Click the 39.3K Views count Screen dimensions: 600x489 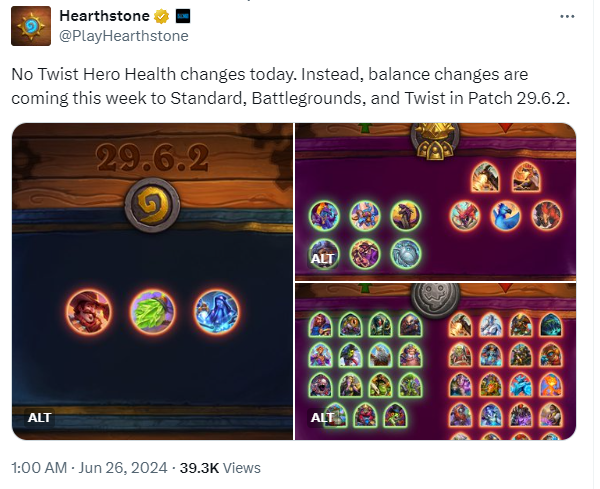point(220,468)
